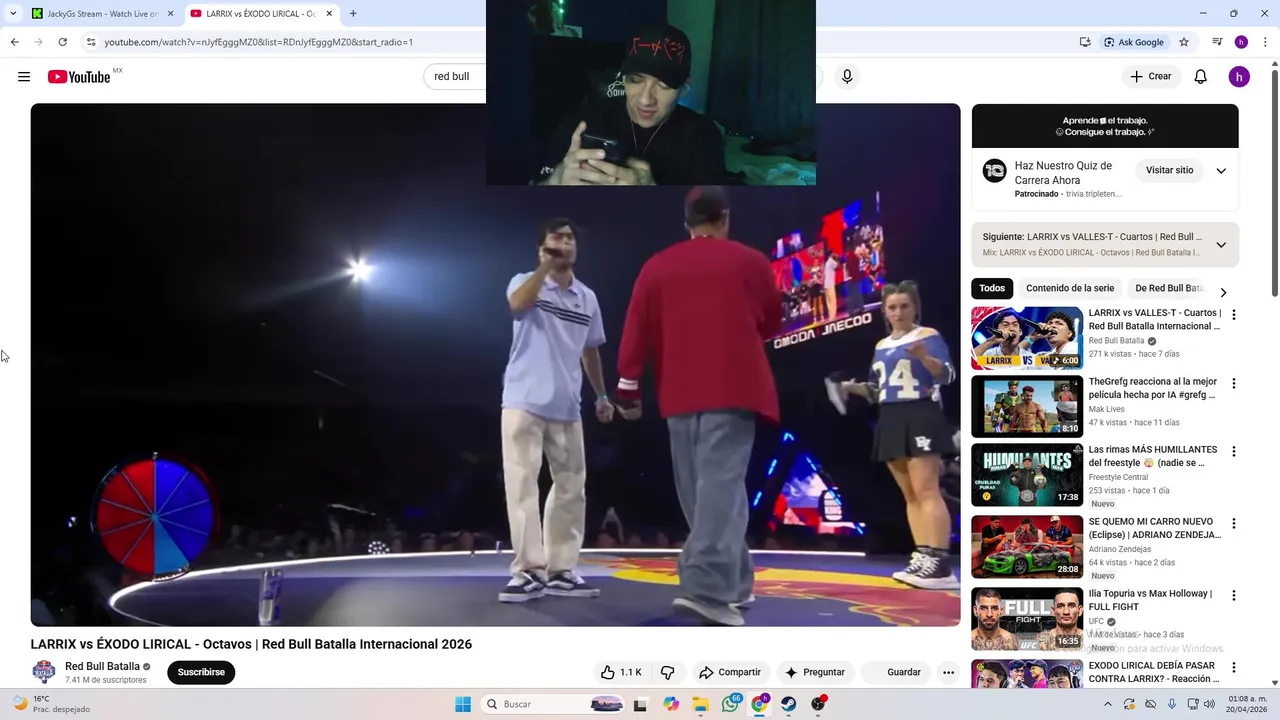1280x720 pixels.
Task: Open Copilot from the taskbar
Action: [x=671, y=704]
